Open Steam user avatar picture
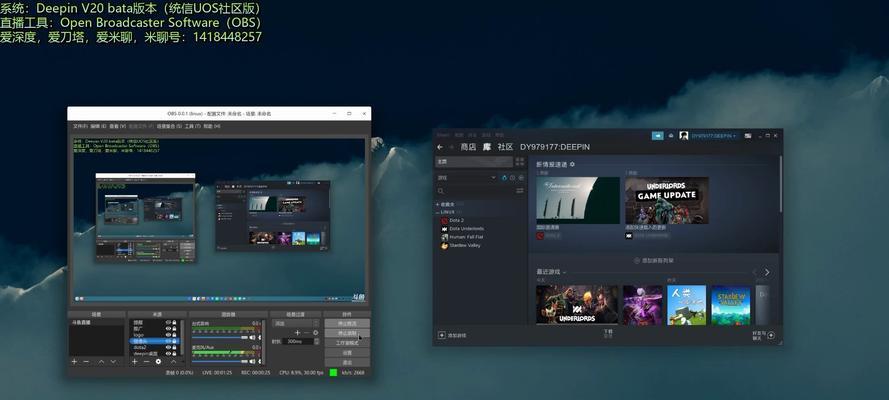 [x=684, y=136]
